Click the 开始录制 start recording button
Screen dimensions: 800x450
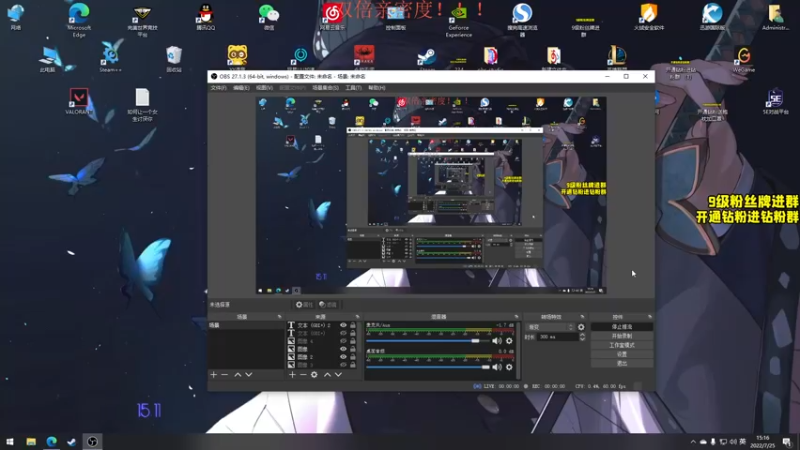(622, 336)
